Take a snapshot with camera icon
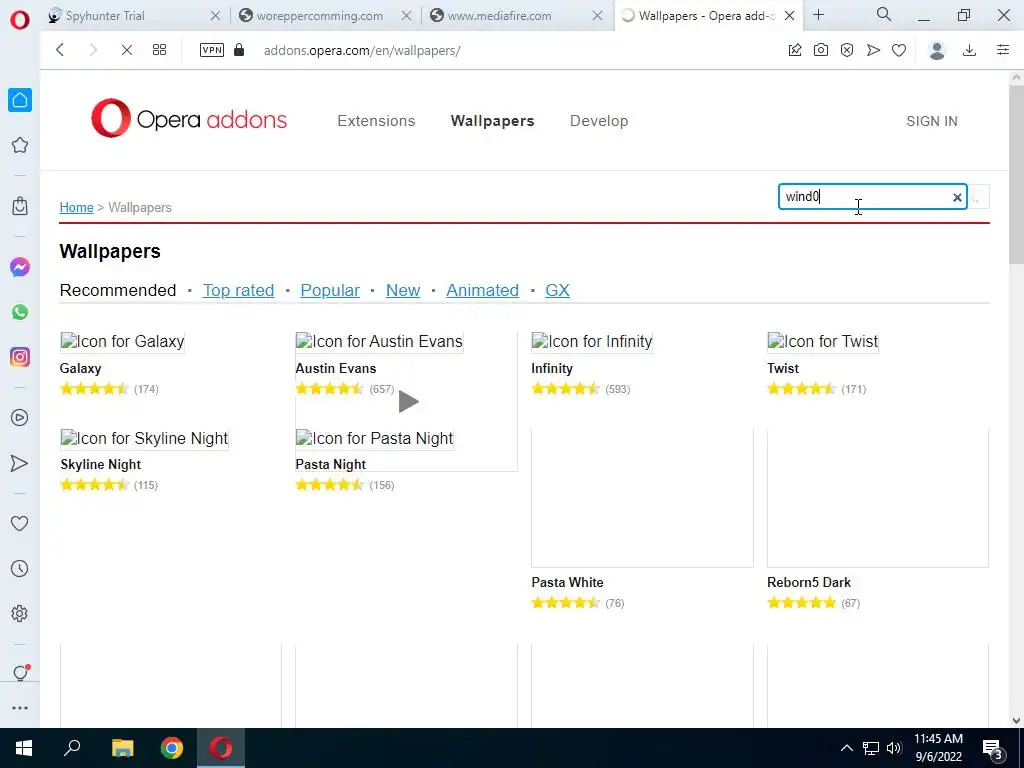This screenshot has height=768, width=1024. (821, 50)
